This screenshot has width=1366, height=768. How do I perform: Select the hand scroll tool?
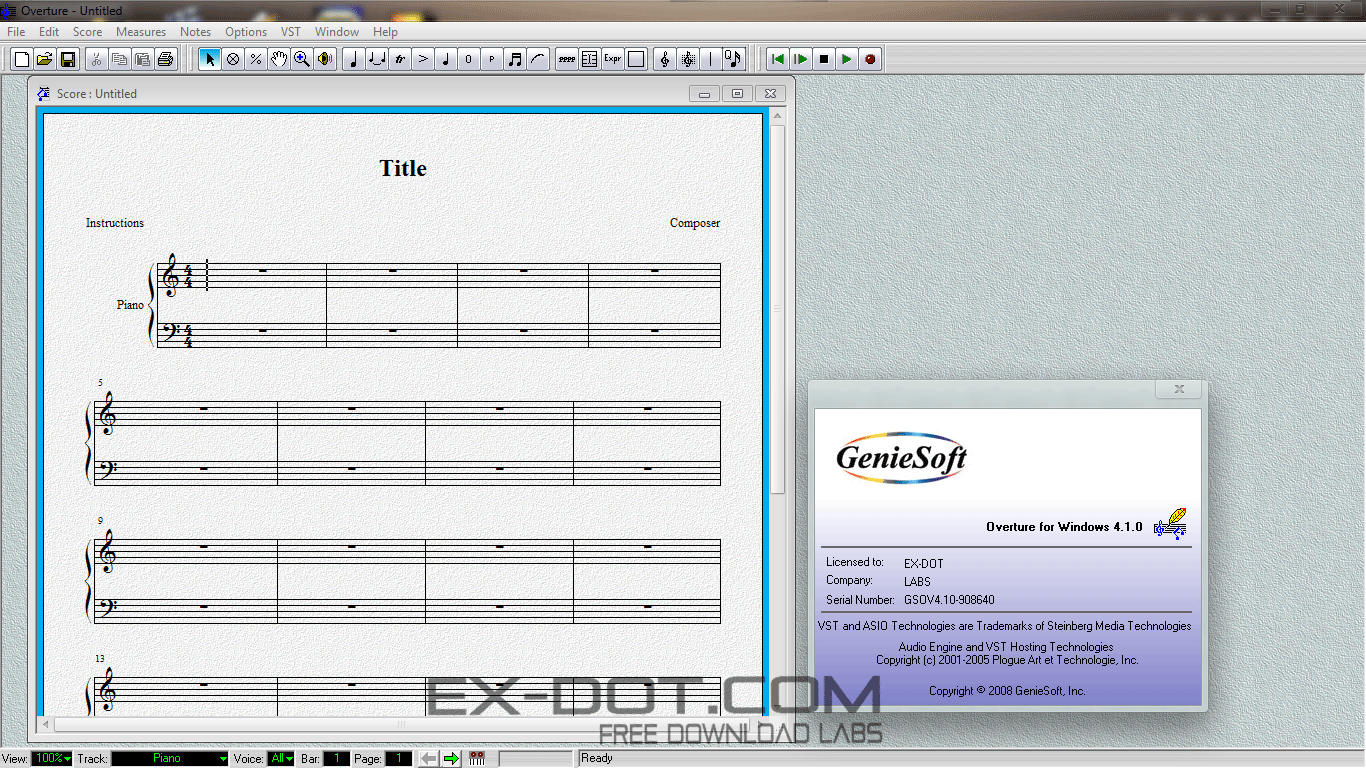point(279,59)
